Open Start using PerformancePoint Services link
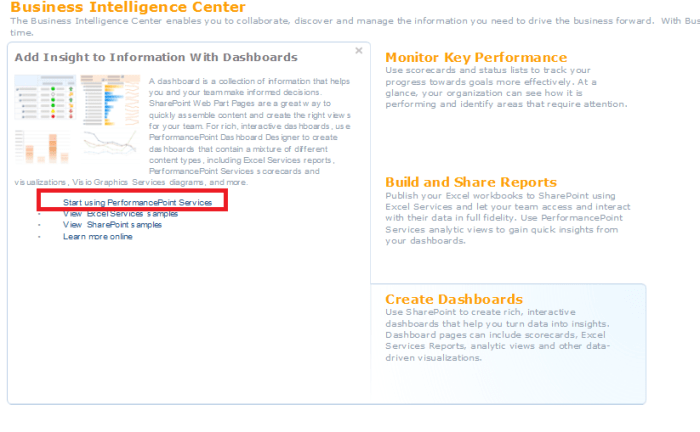This screenshot has width=700, height=432. [x=137, y=202]
